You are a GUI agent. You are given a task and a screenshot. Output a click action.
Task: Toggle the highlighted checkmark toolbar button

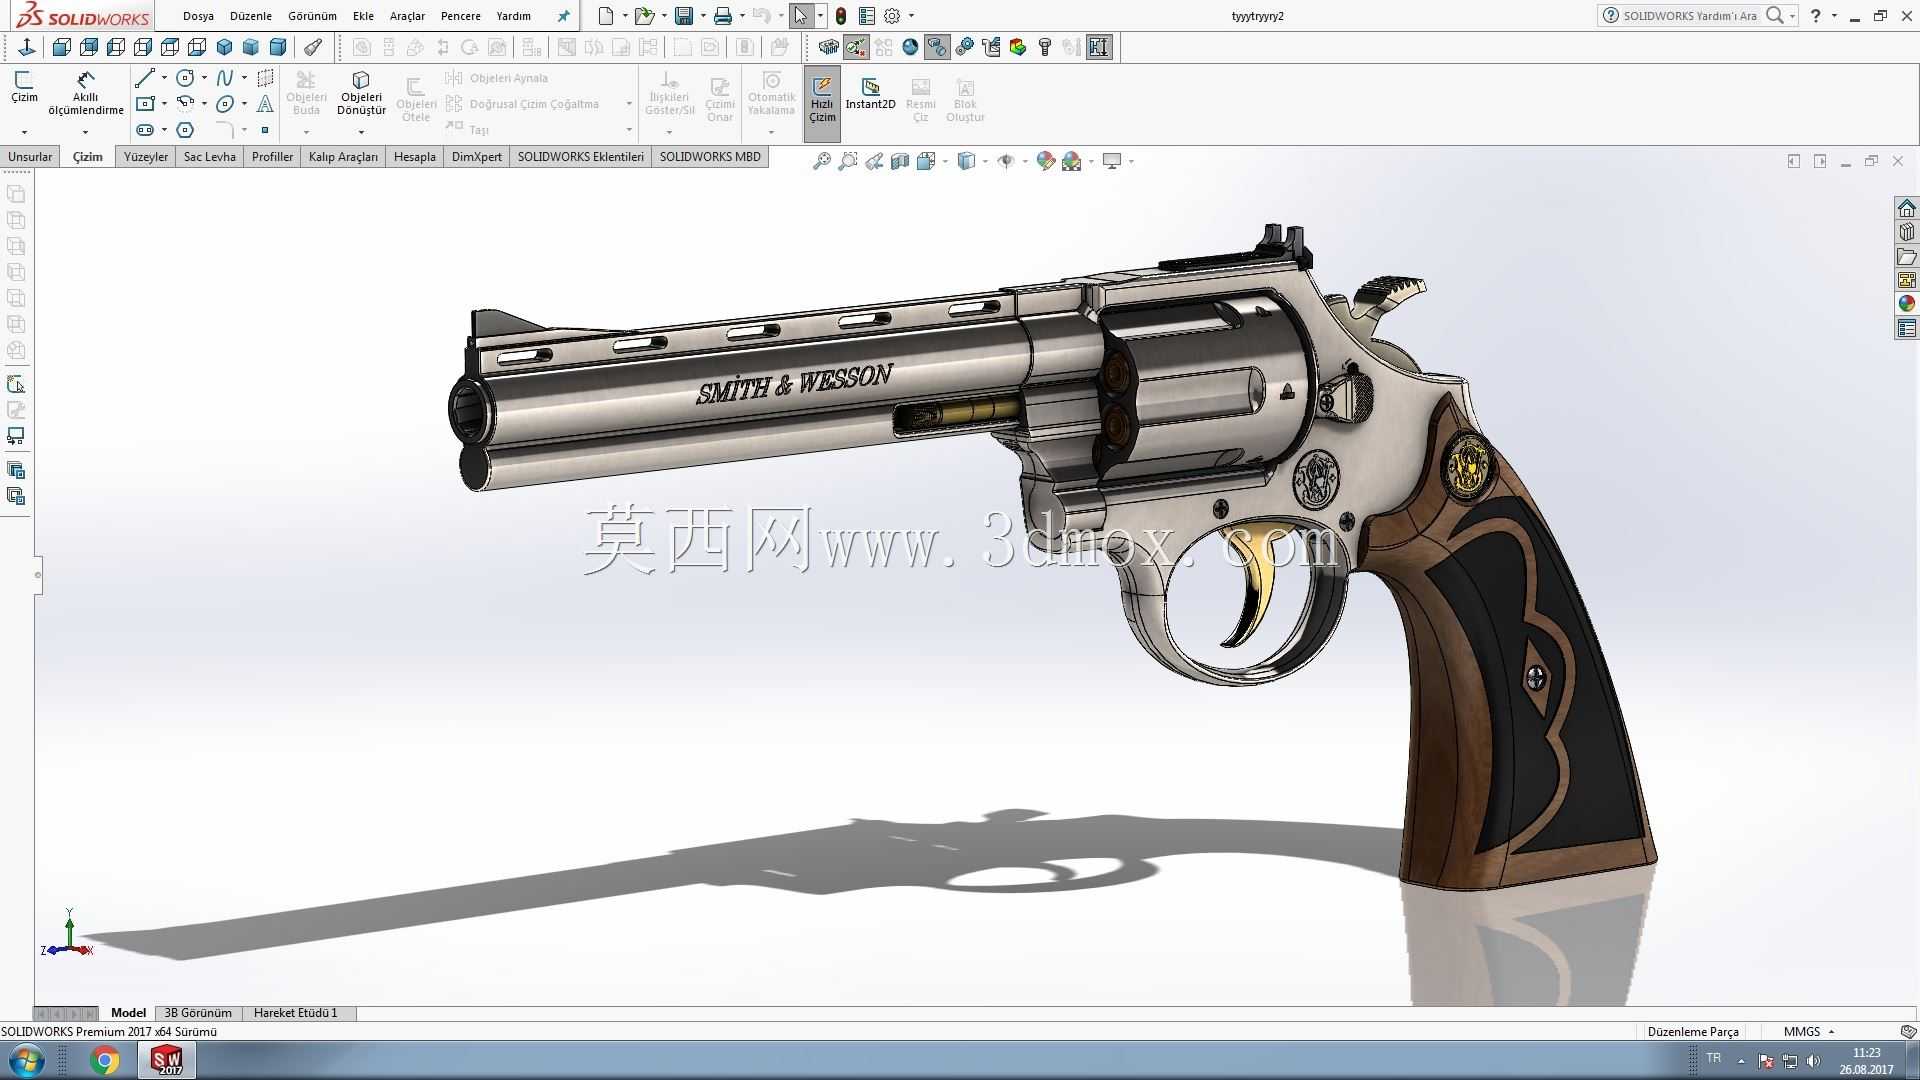pos(856,47)
